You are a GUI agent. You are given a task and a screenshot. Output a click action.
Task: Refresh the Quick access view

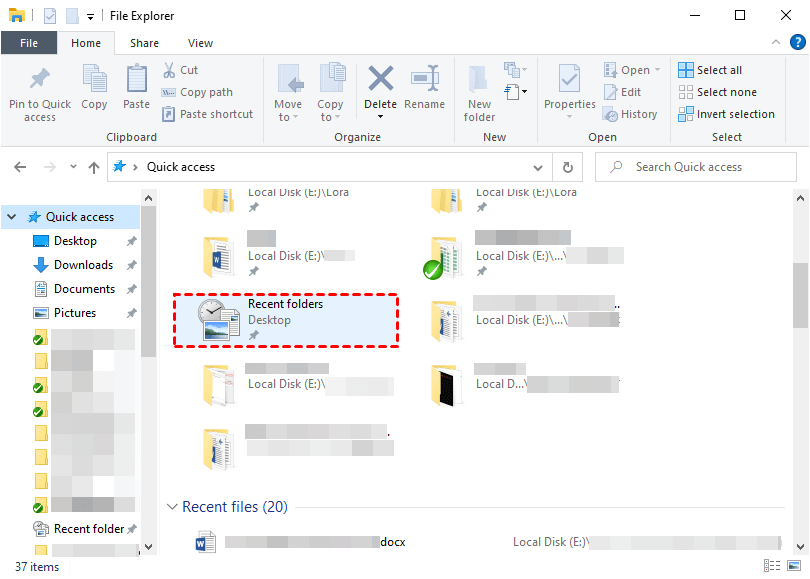click(567, 167)
